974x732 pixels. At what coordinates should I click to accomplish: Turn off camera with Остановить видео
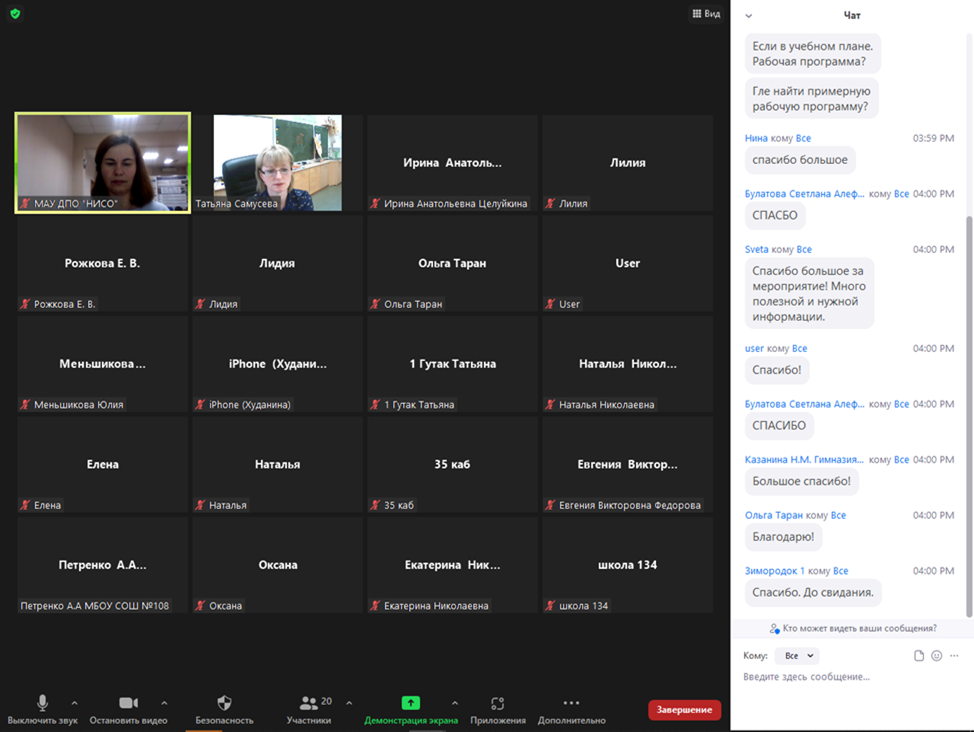tap(128, 703)
